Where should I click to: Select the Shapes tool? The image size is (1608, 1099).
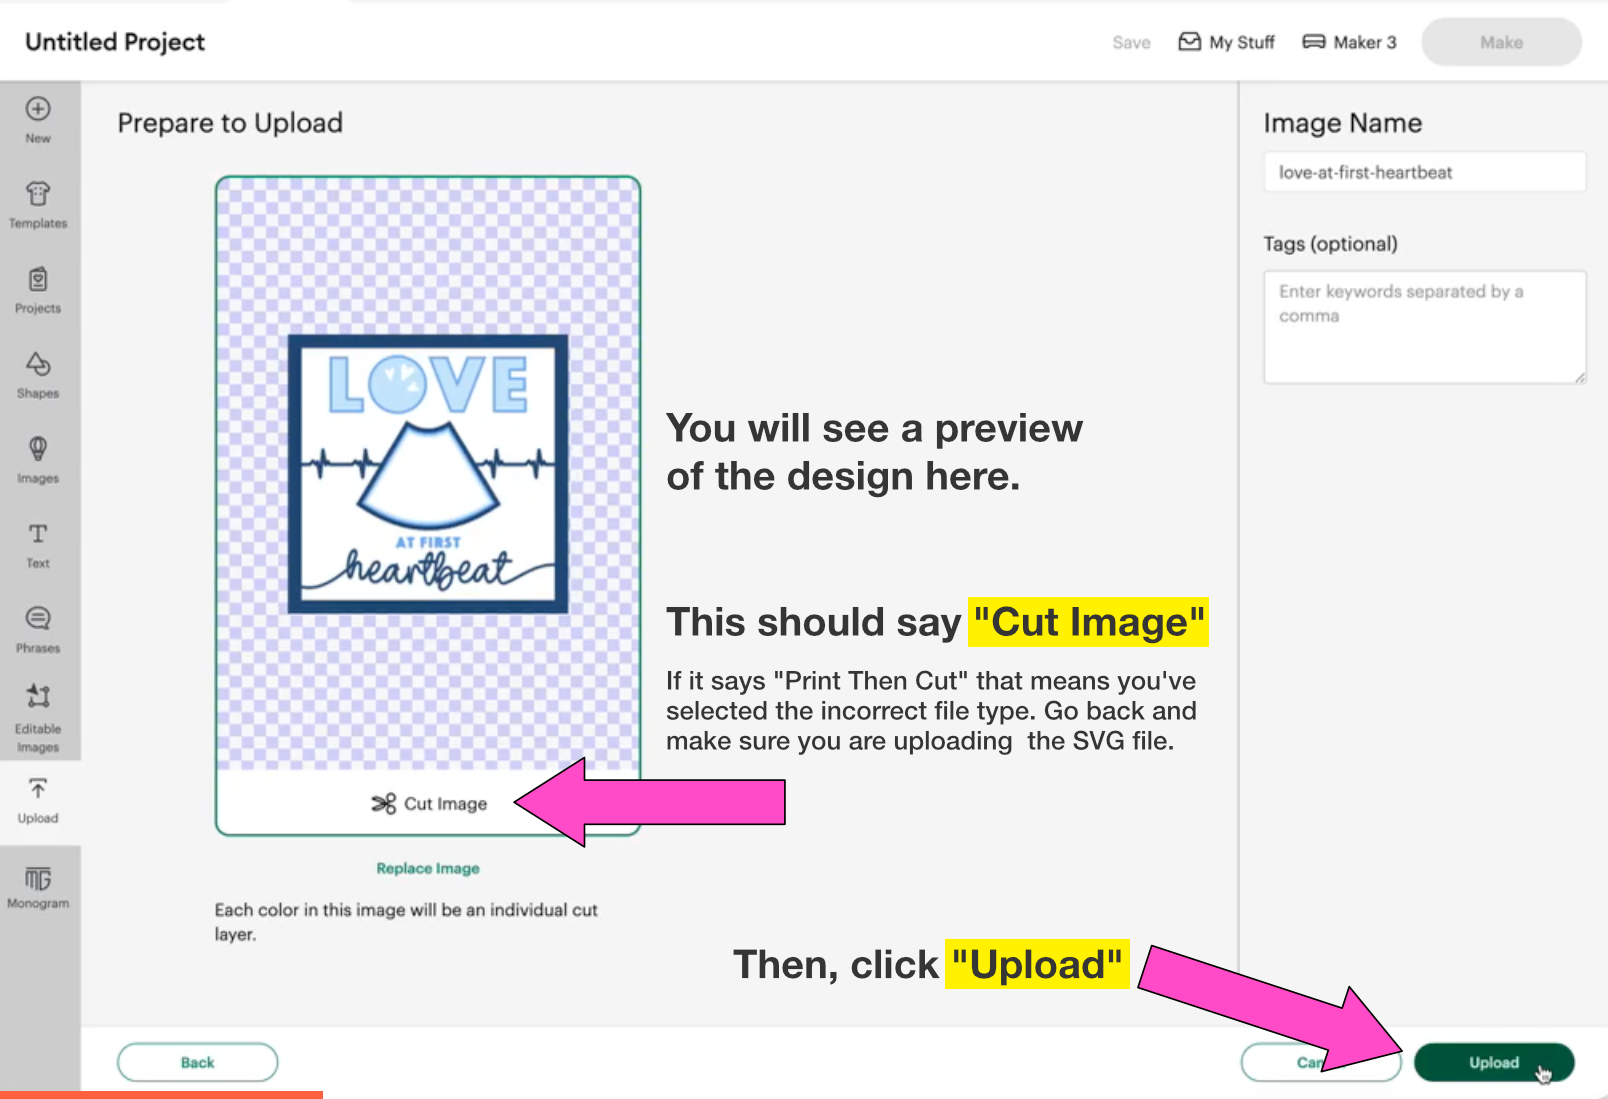tap(38, 374)
